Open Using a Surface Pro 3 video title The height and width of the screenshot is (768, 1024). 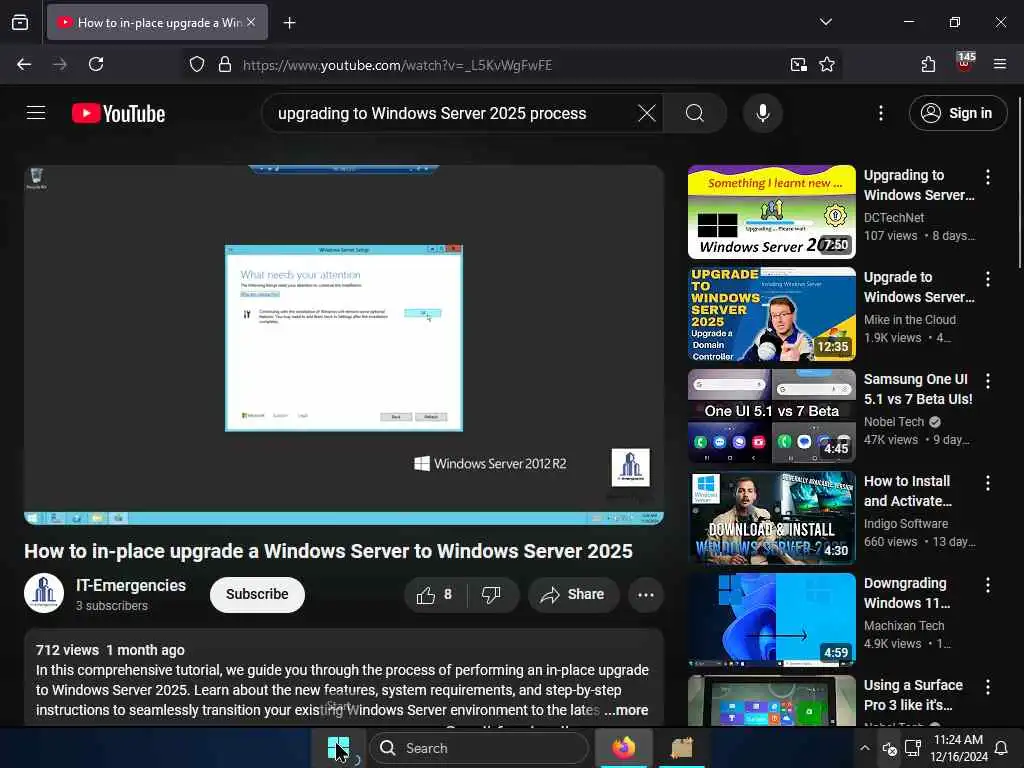coord(913,695)
